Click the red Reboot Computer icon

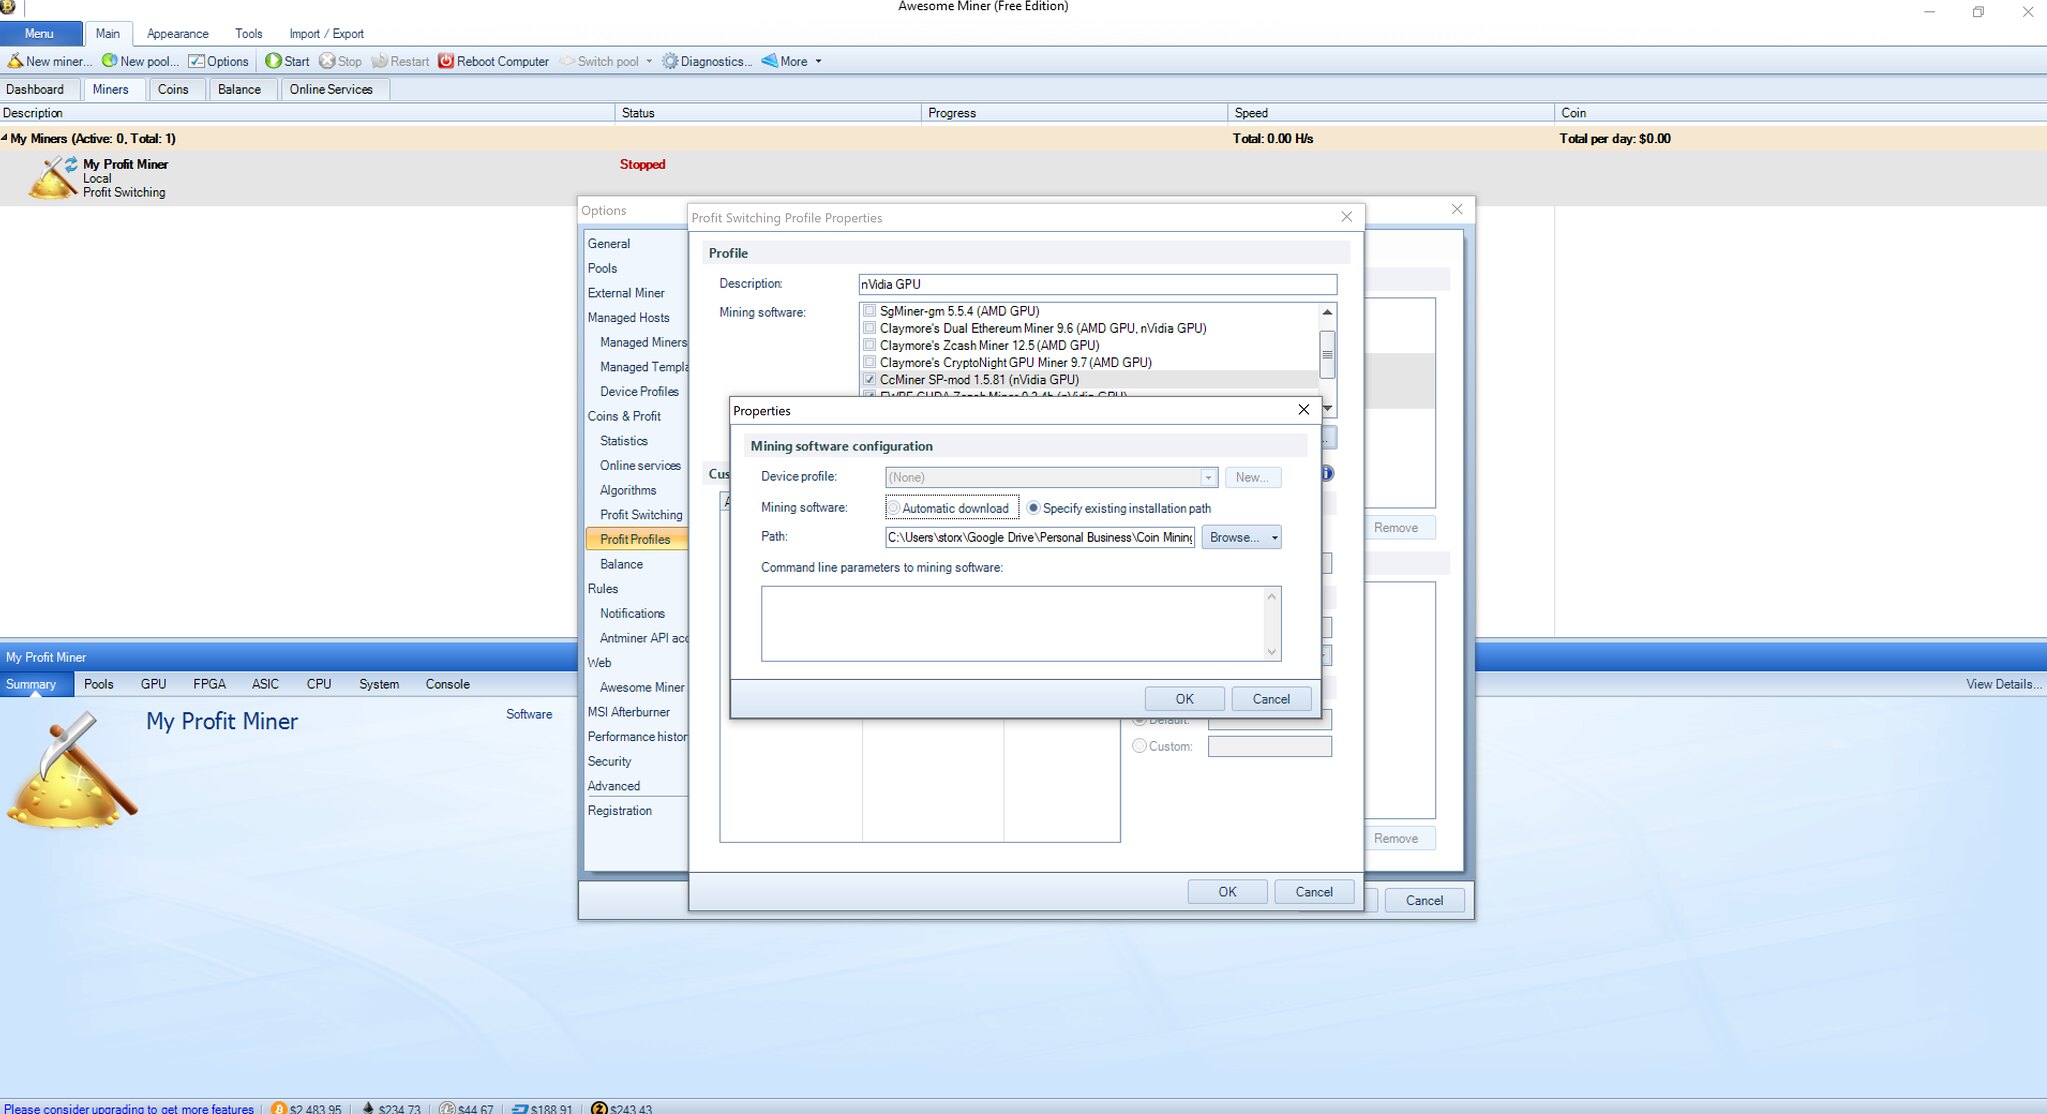point(446,61)
